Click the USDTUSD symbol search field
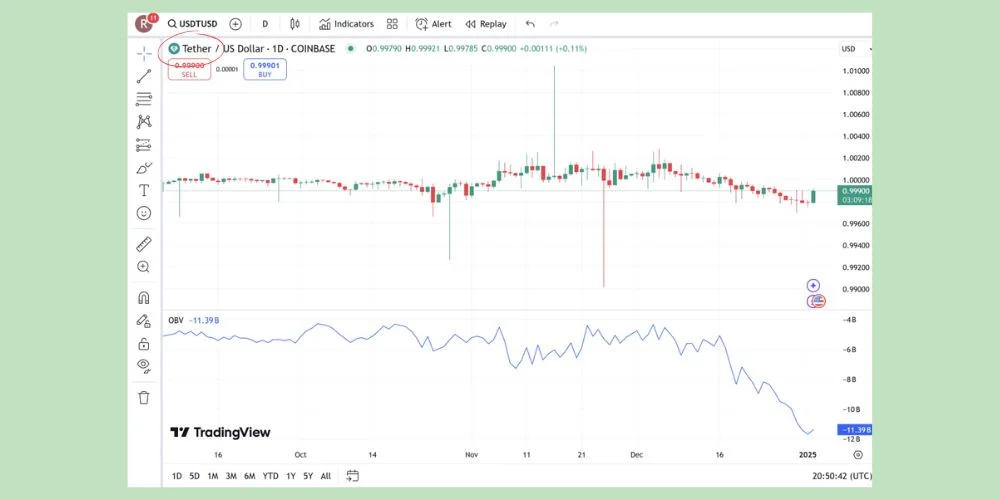 [x=194, y=24]
